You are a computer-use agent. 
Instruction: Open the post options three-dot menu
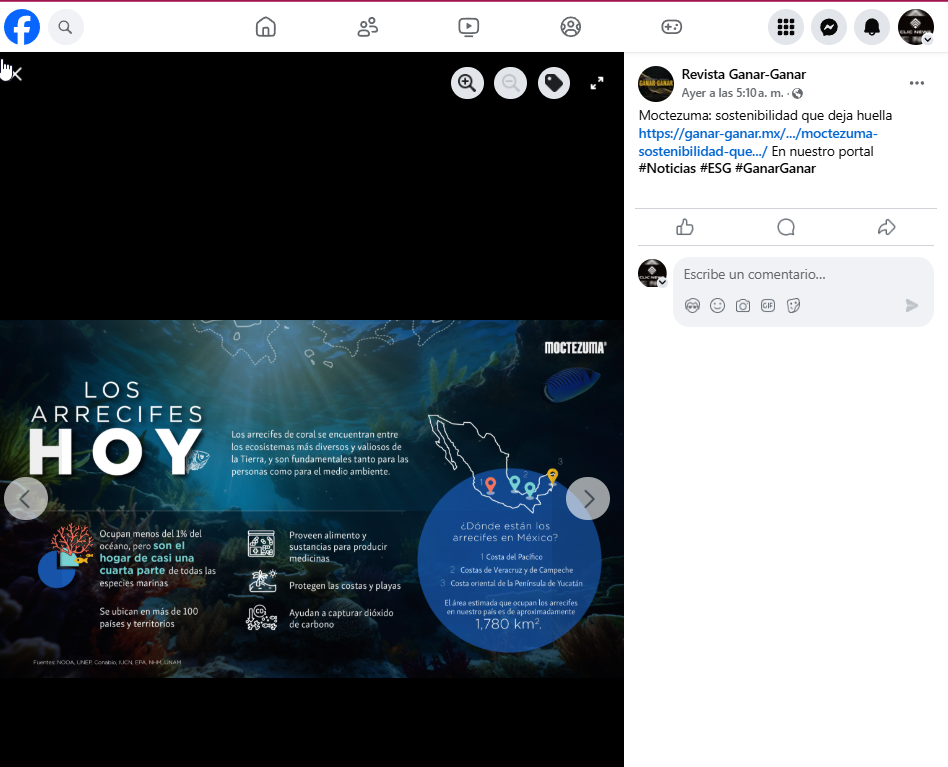coord(916,83)
